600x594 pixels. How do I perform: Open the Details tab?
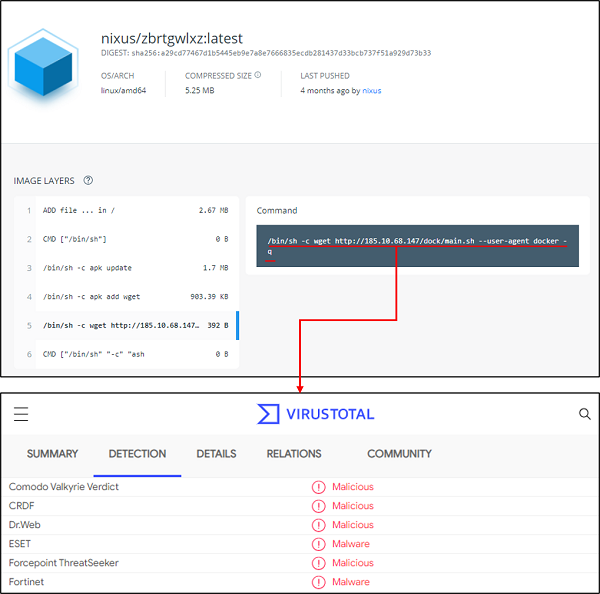tap(216, 454)
